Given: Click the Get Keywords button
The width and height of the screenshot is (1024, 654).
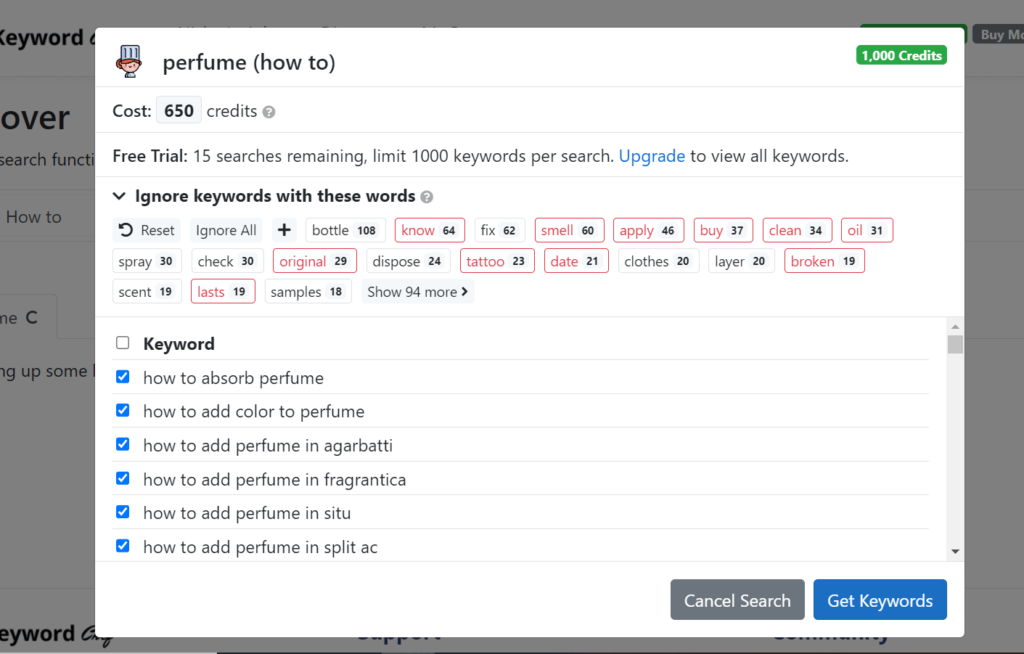Looking at the screenshot, I should point(880,600).
